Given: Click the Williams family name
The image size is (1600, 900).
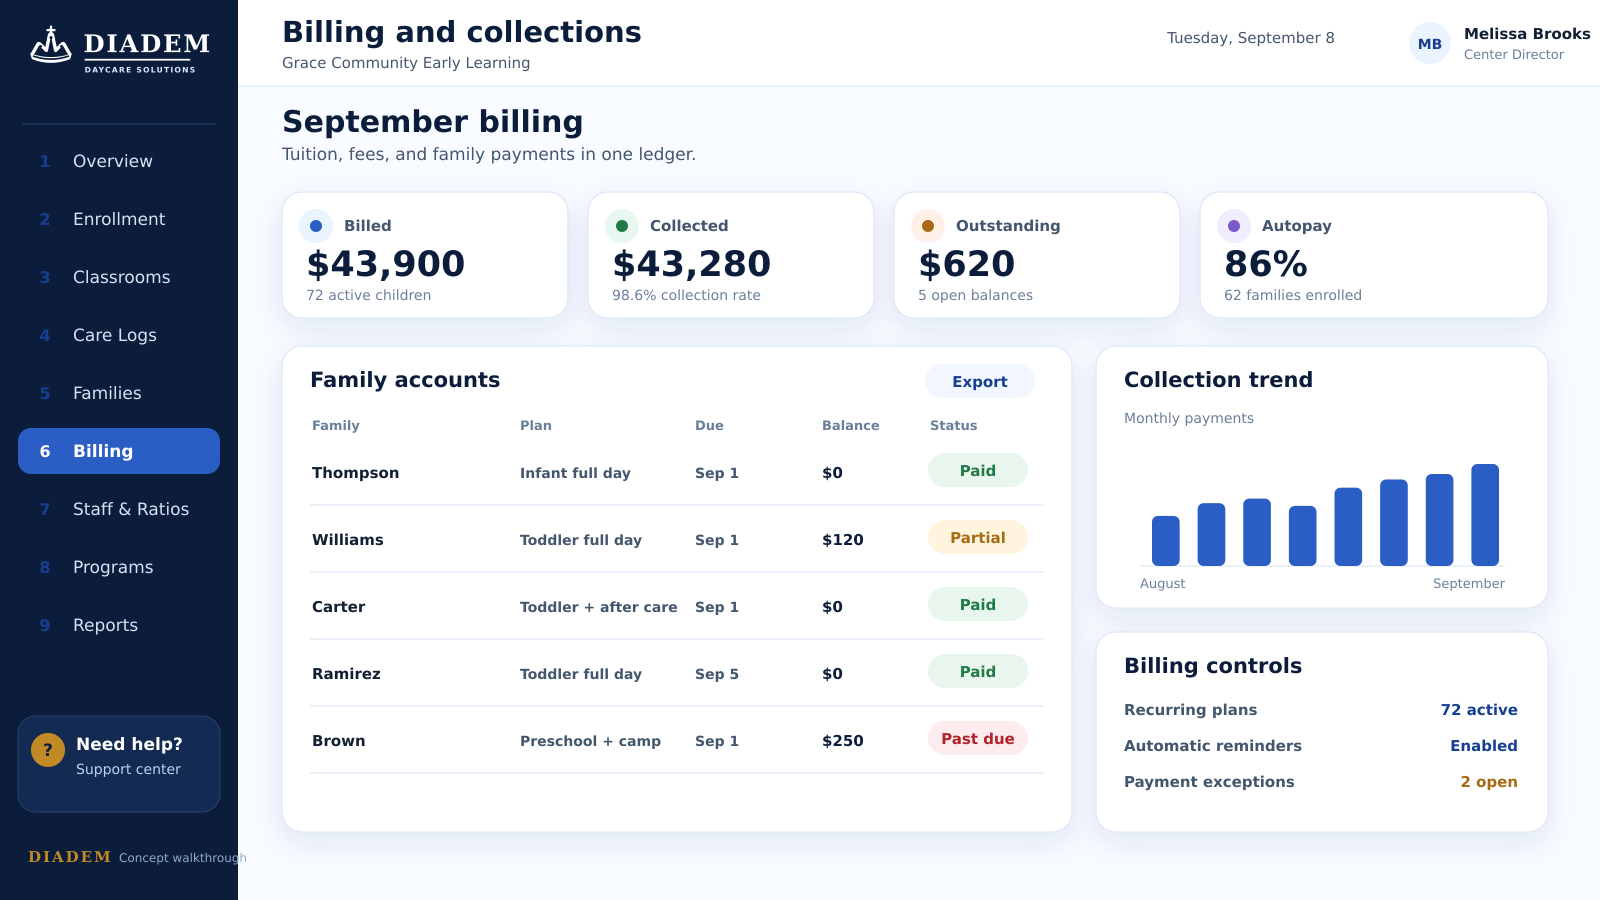Looking at the screenshot, I should click(x=348, y=540).
